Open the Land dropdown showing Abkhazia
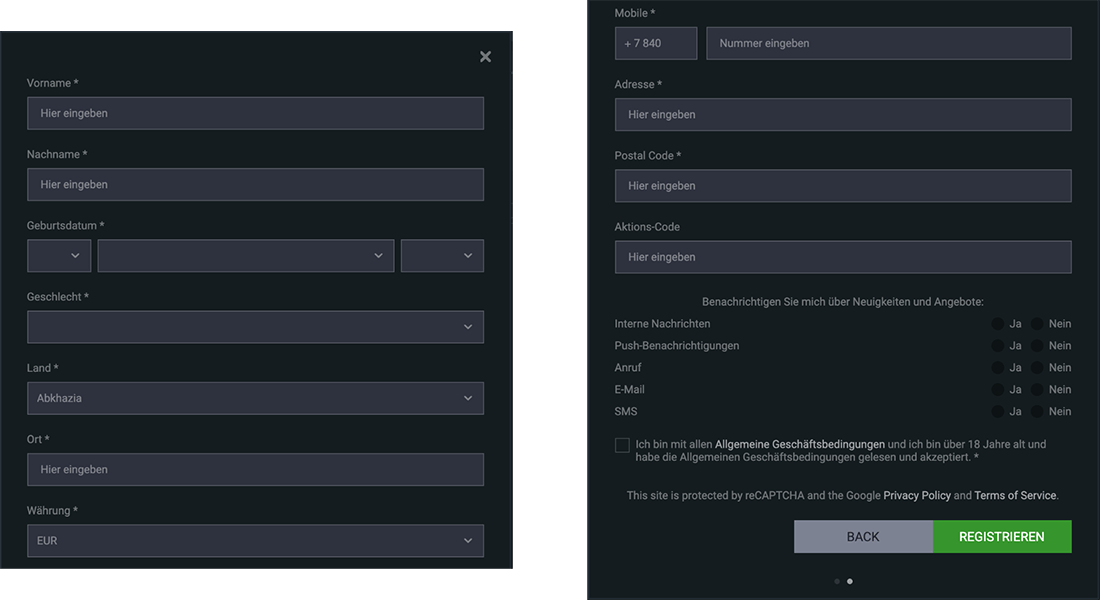The height and width of the screenshot is (600, 1100). (255, 397)
